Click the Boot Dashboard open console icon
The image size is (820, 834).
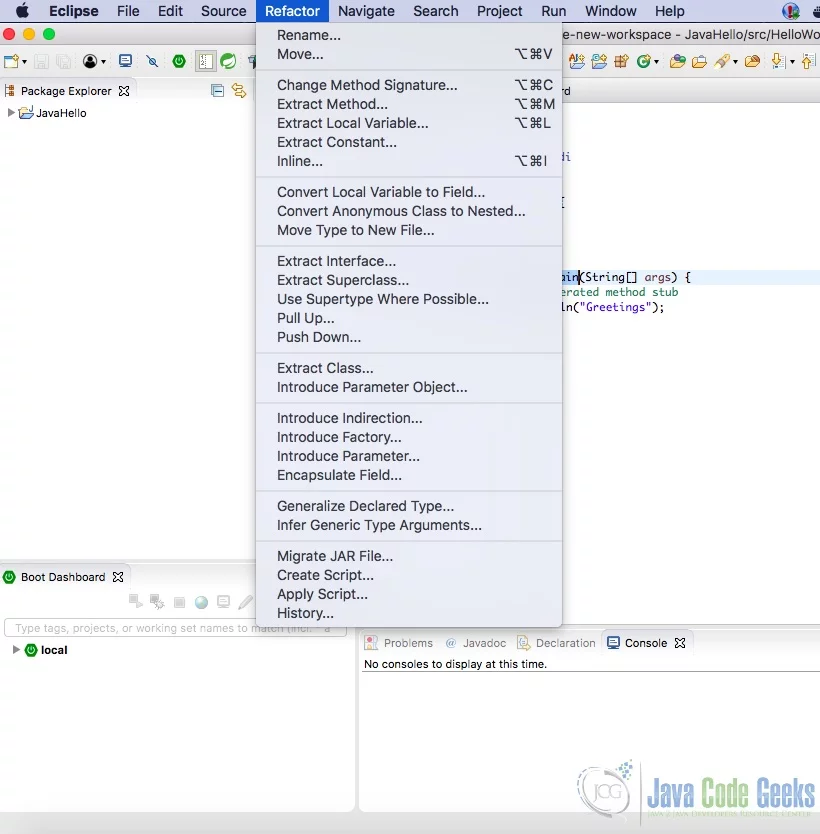(223, 602)
